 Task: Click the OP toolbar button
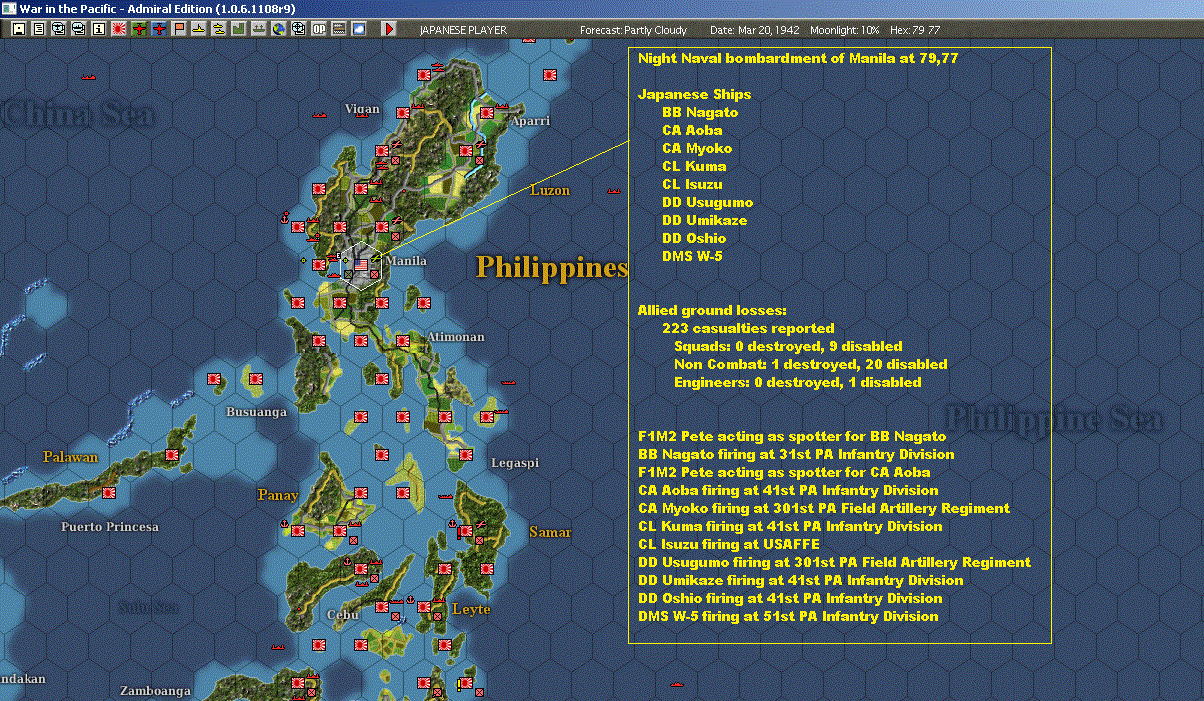click(x=319, y=29)
